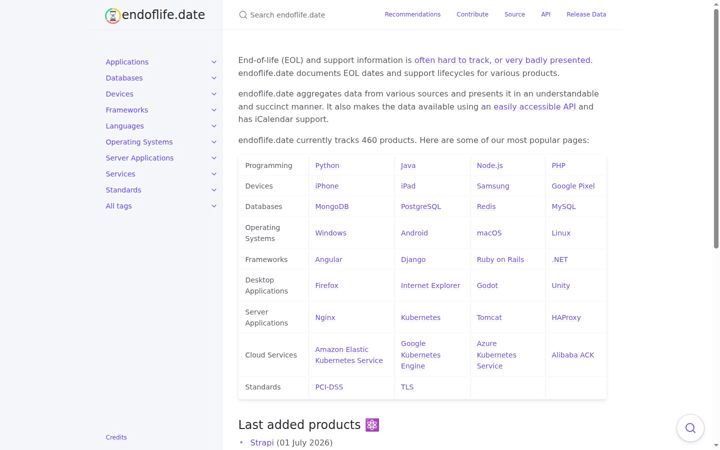Open the macOS product link
Screen dimensions: 720x450
coord(489,233)
